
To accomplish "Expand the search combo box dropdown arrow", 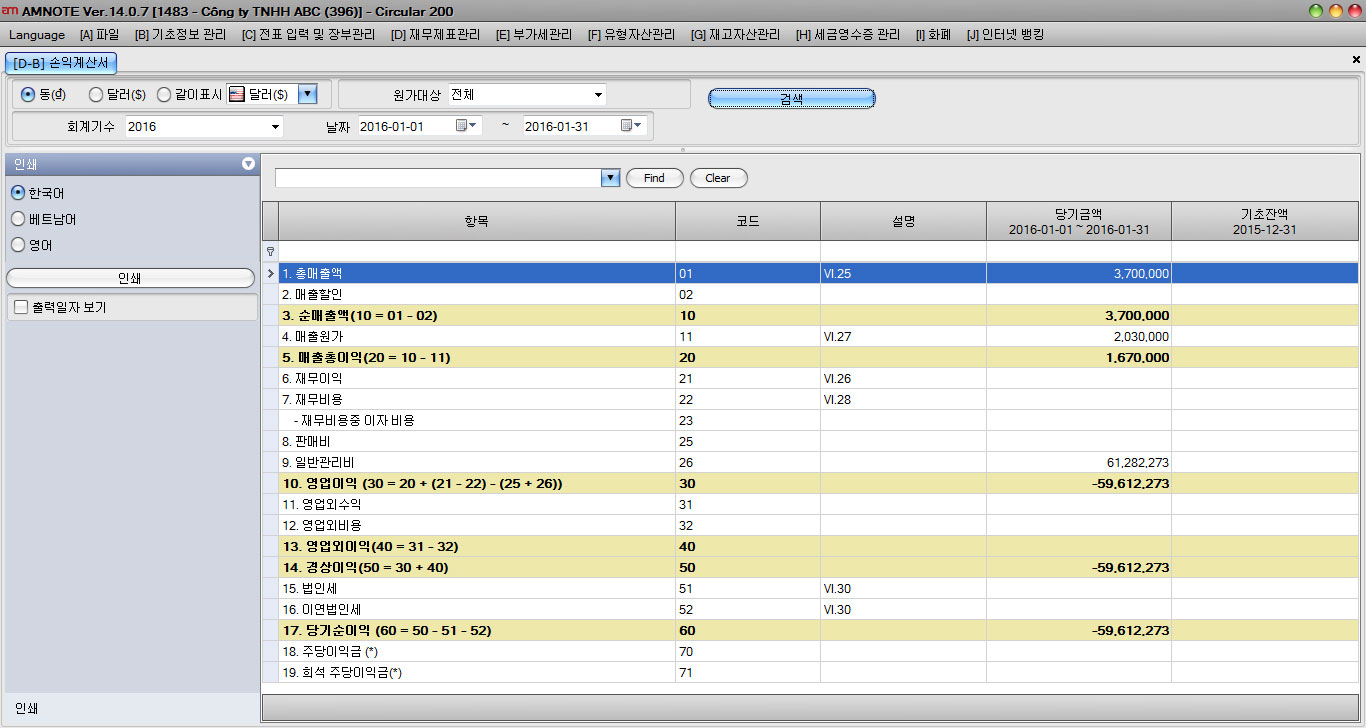I will point(610,178).
